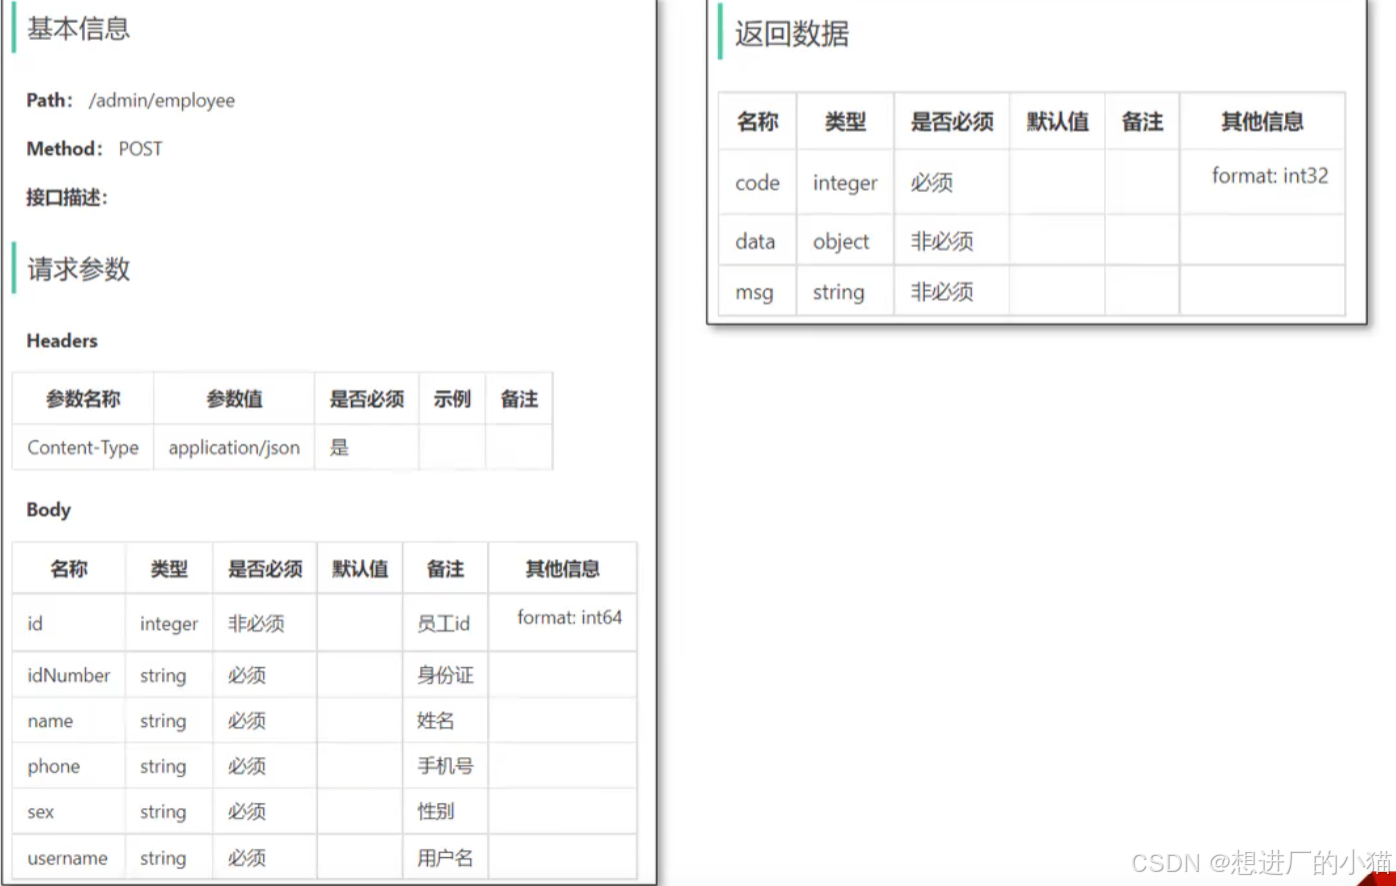Select the format: int32 cell
This screenshot has width=1396, height=886.
(1262, 183)
